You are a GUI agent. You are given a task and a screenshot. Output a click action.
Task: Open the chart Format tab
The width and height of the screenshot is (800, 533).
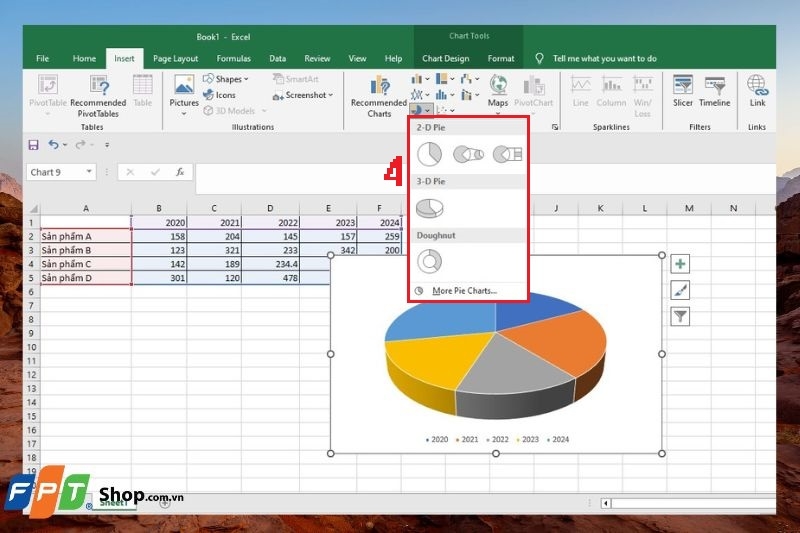[x=501, y=59]
